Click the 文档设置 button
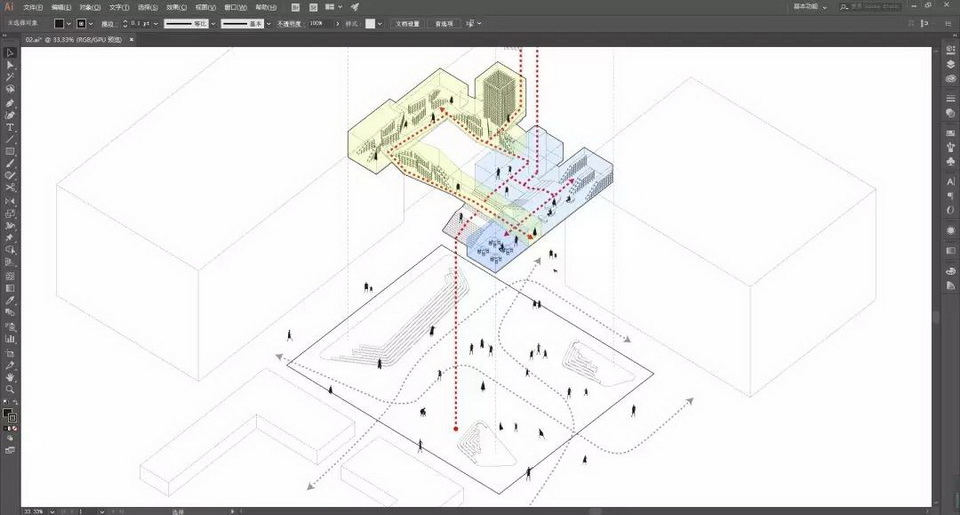 [x=408, y=22]
